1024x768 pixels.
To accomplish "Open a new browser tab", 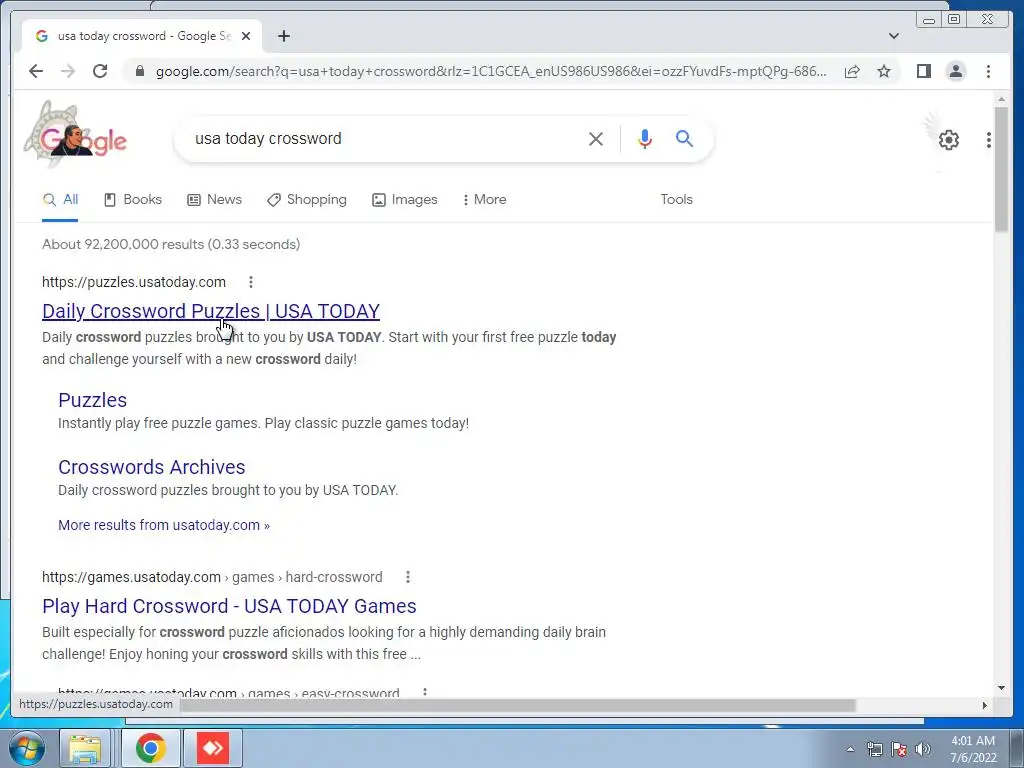I will [x=283, y=36].
